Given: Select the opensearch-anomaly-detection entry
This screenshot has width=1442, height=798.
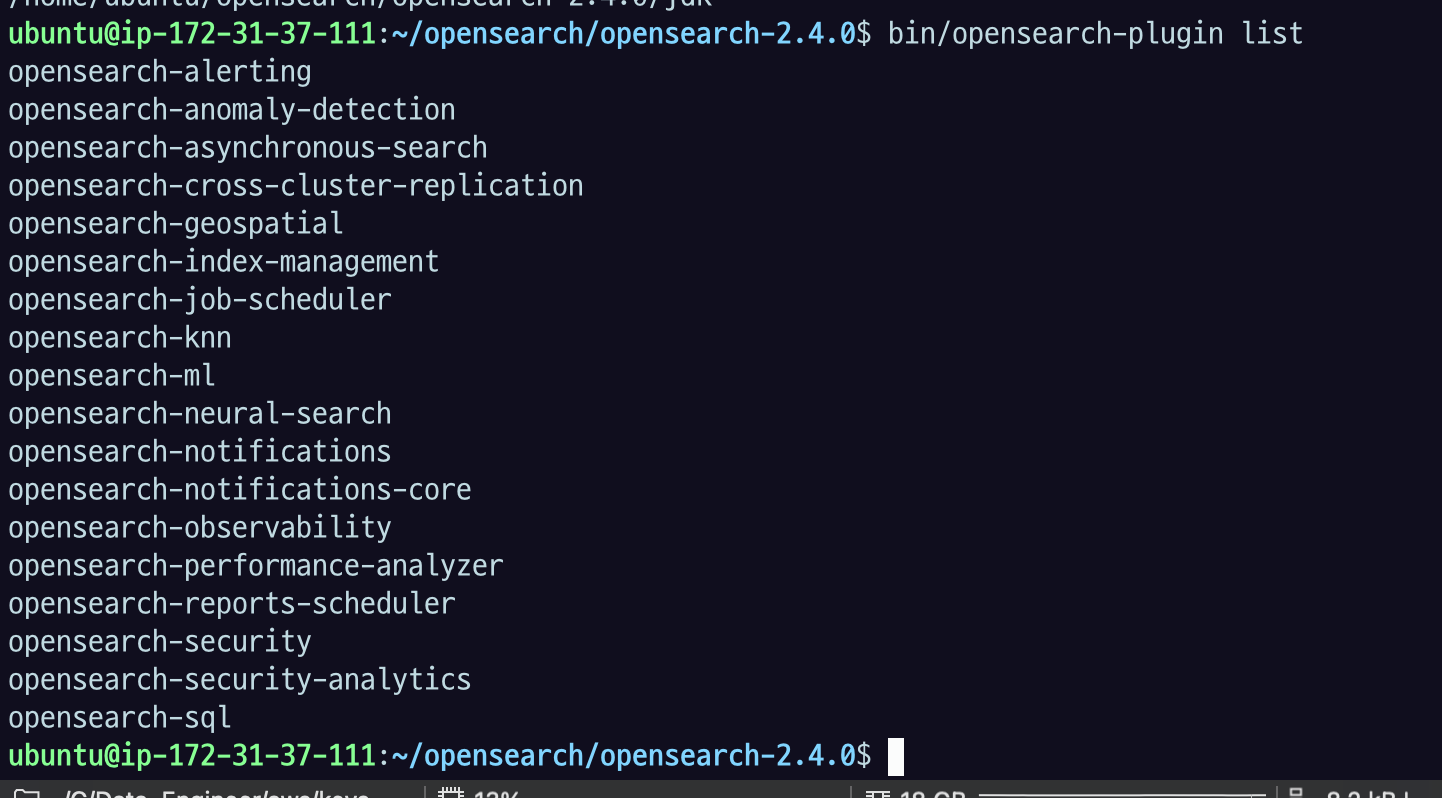Looking at the screenshot, I should [232, 110].
